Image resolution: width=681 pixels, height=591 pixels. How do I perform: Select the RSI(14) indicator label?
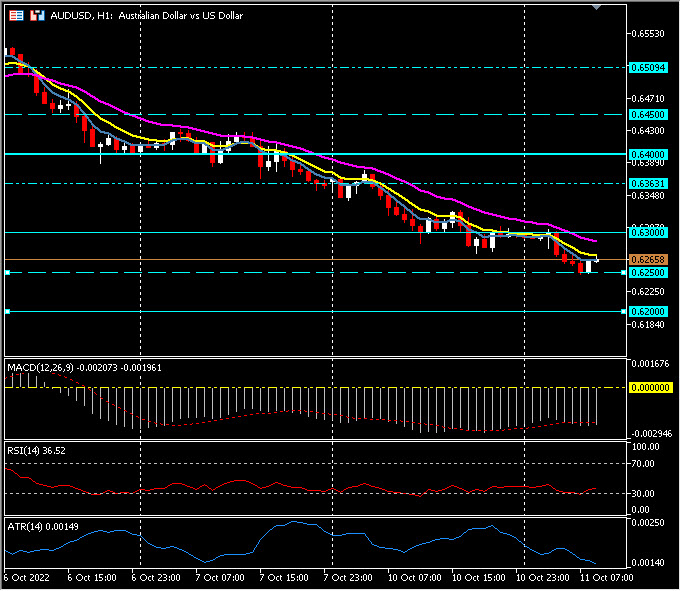pyautogui.click(x=36, y=451)
